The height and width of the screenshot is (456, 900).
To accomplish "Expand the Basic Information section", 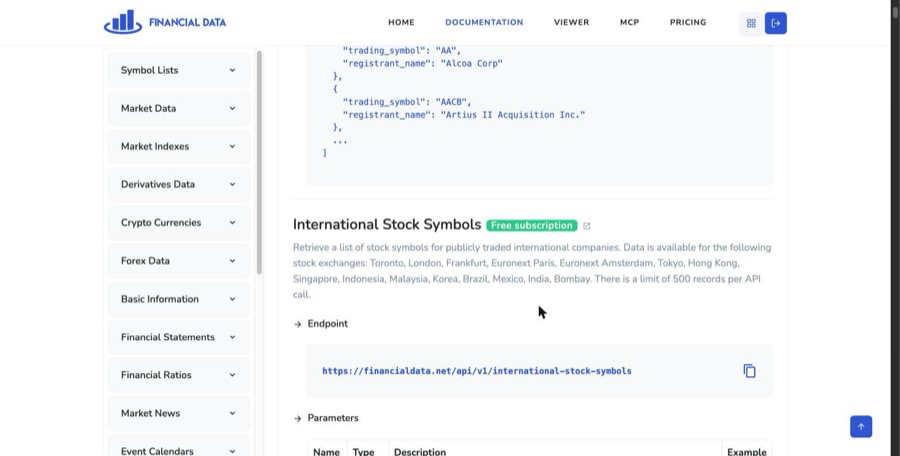I will tap(179, 299).
